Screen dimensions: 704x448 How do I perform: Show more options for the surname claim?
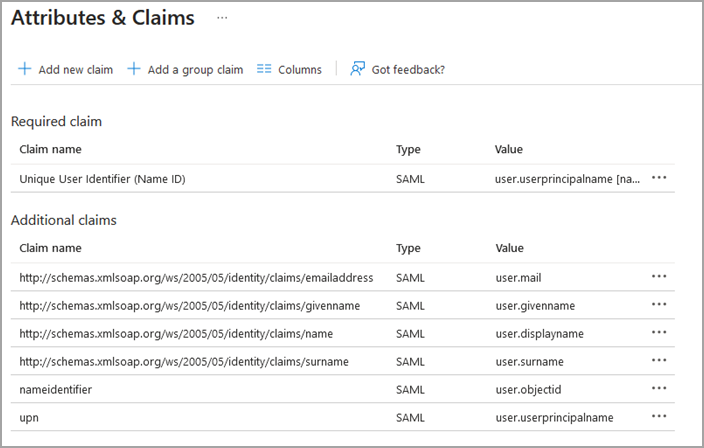click(659, 361)
